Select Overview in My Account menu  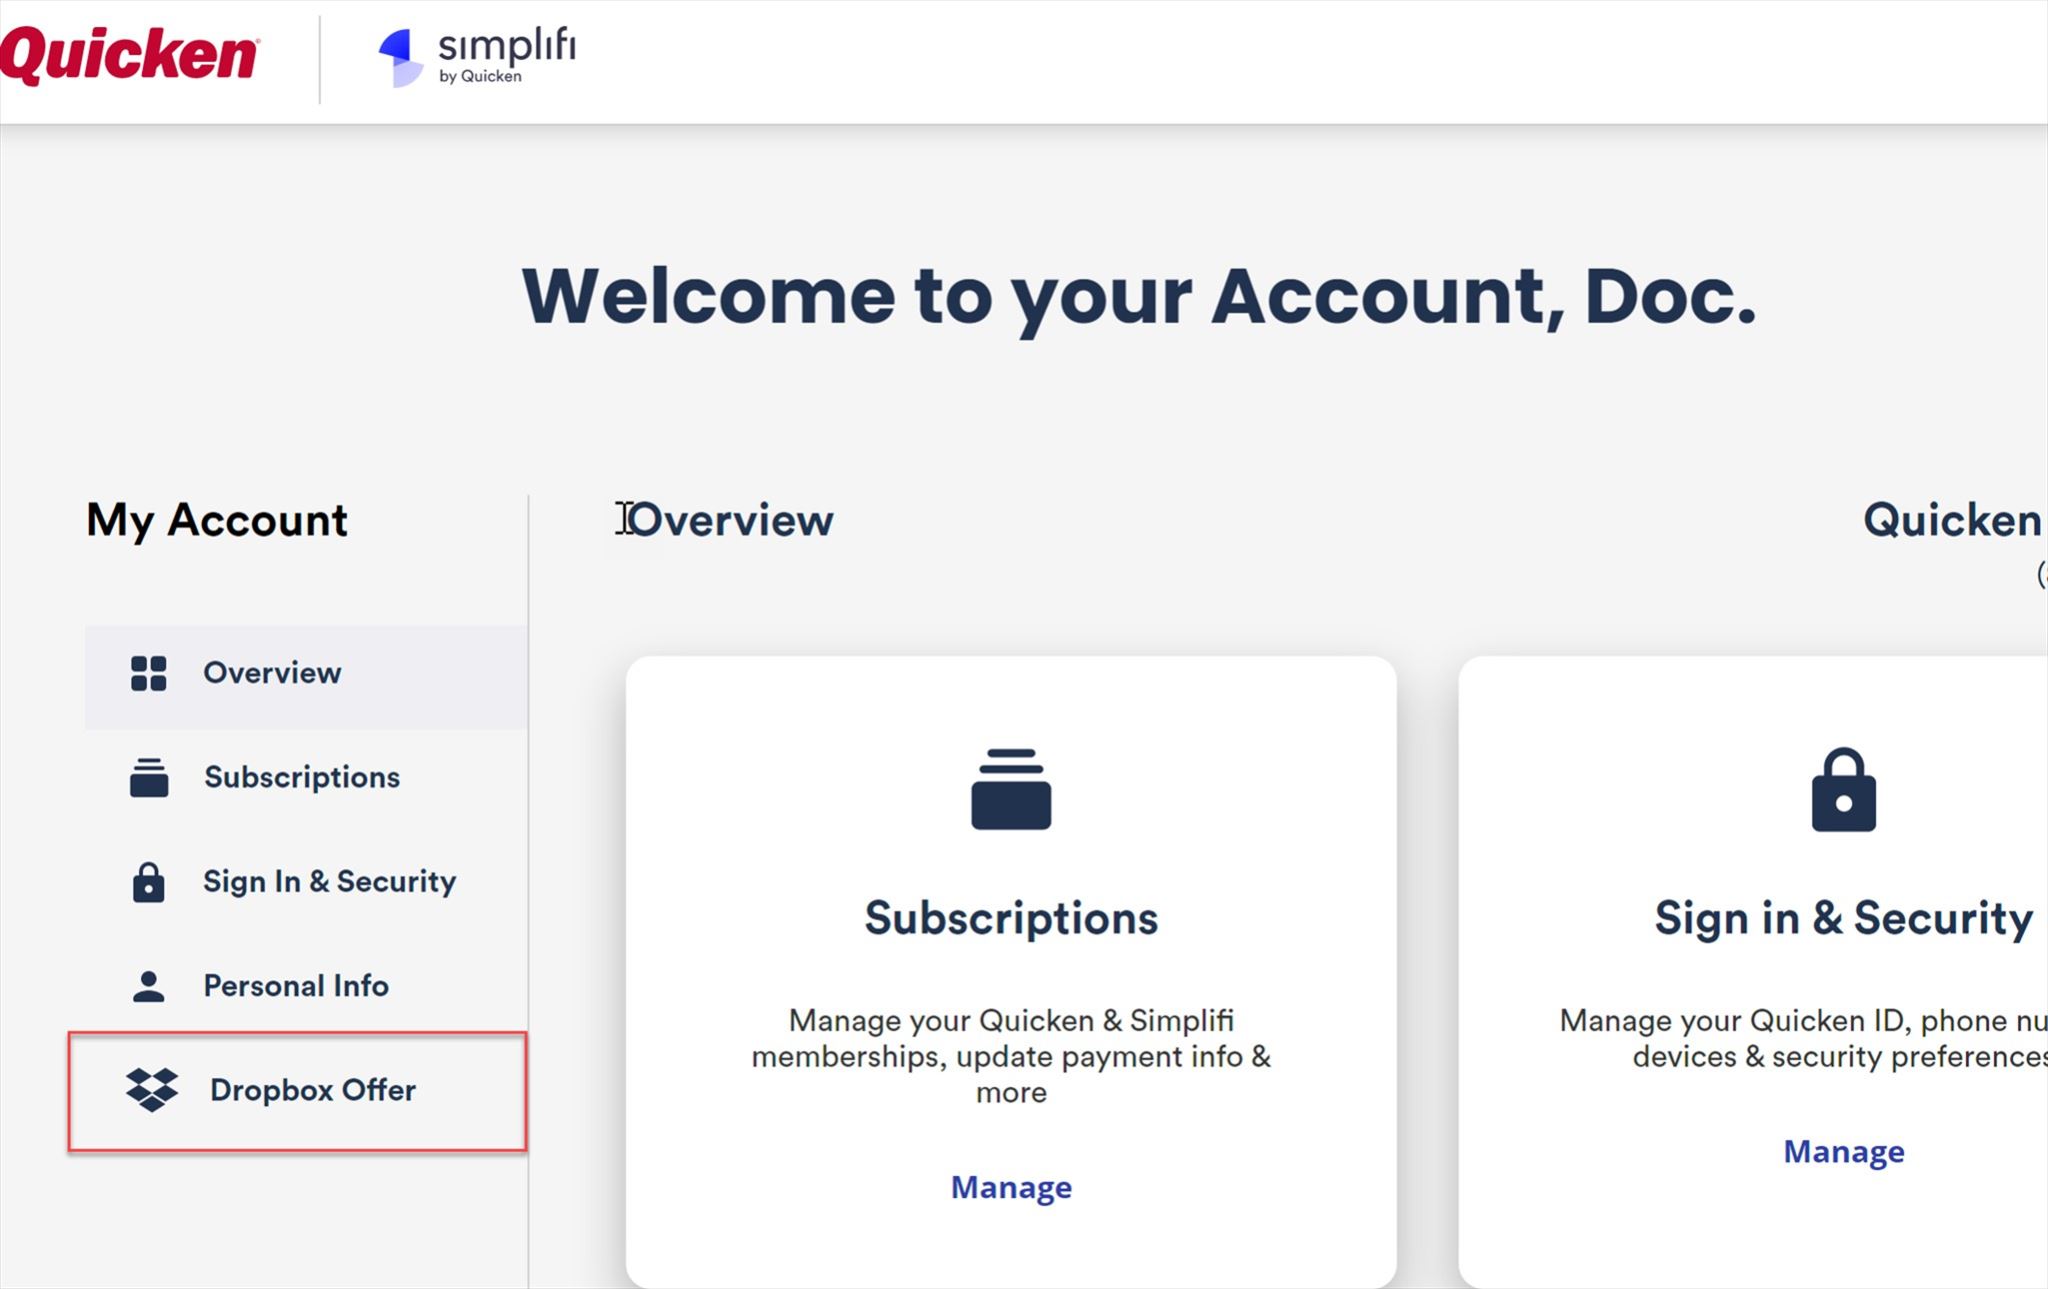coord(272,673)
